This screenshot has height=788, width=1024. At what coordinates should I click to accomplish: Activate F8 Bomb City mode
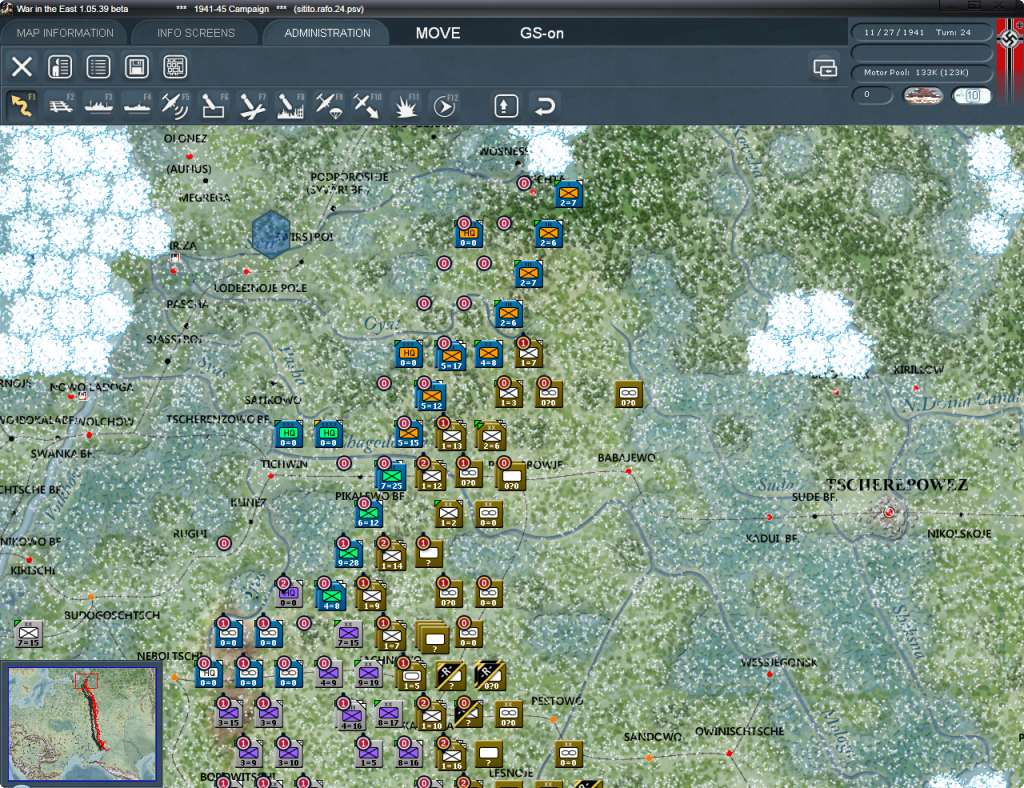pos(290,106)
